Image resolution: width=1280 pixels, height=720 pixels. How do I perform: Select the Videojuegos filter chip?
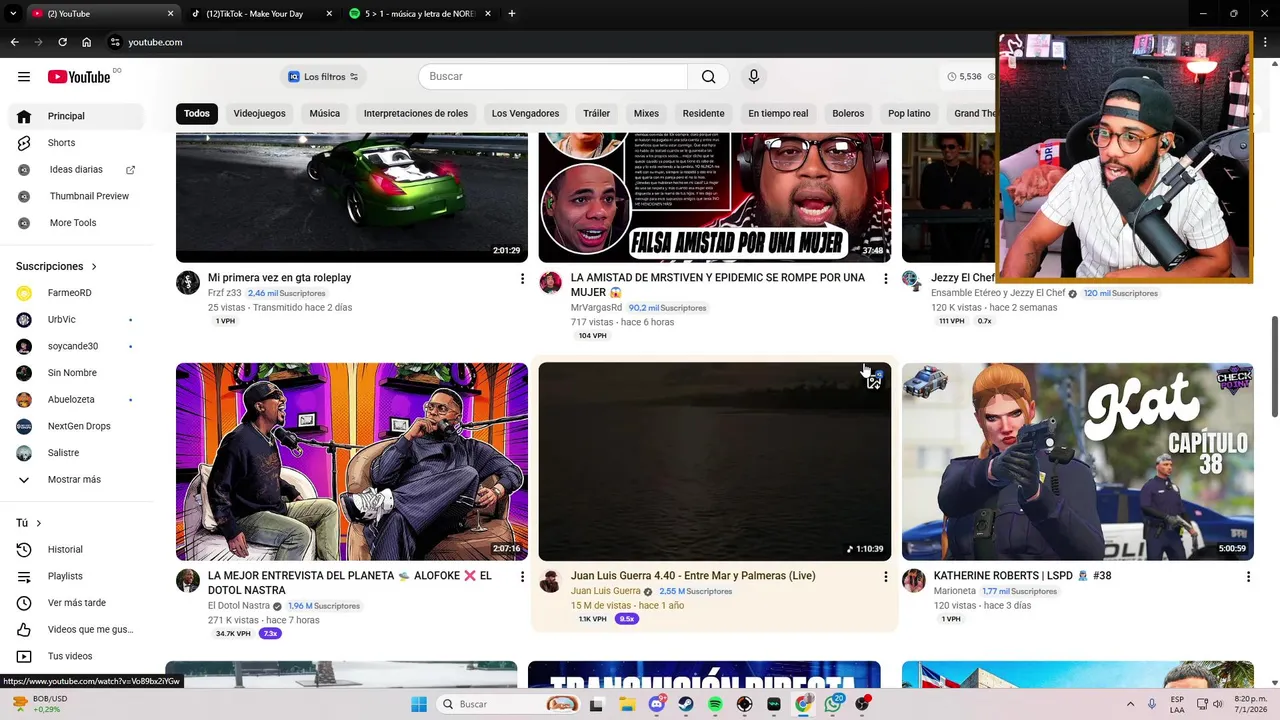(x=259, y=113)
